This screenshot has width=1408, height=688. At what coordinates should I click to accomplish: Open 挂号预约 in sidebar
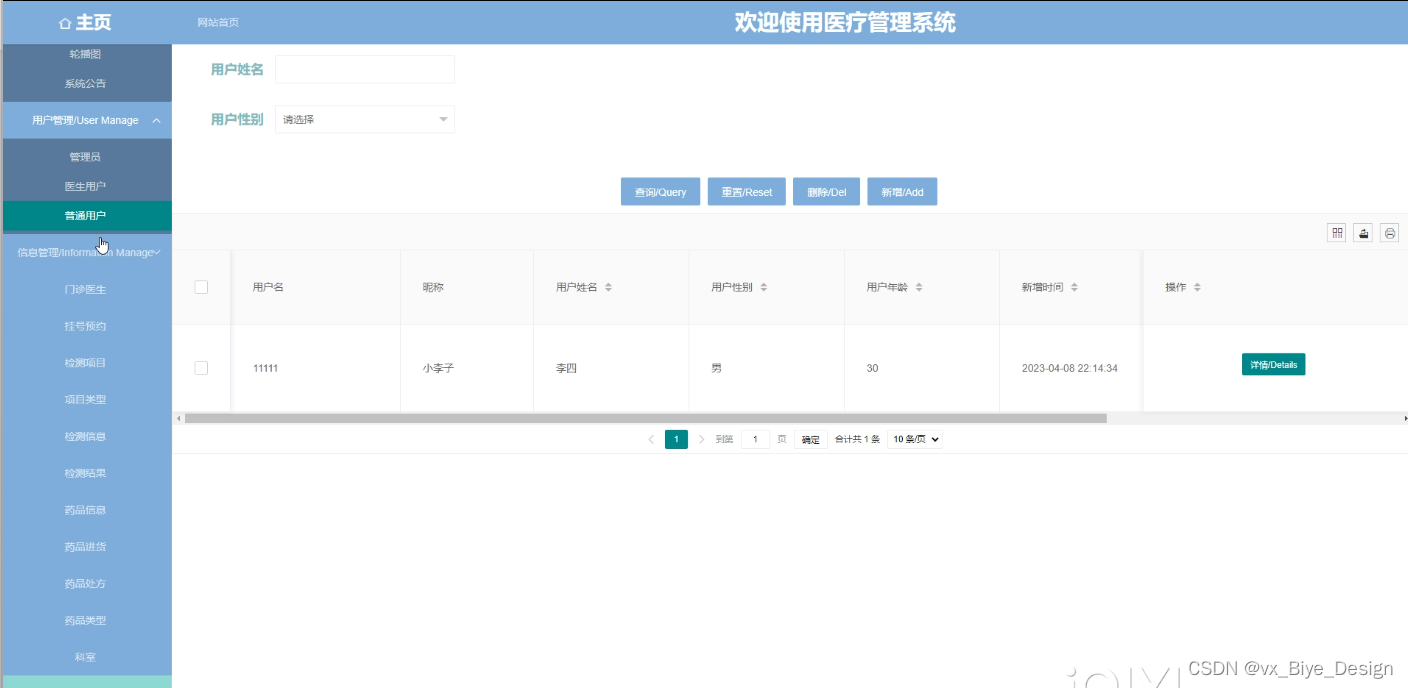(x=85, y=326)
